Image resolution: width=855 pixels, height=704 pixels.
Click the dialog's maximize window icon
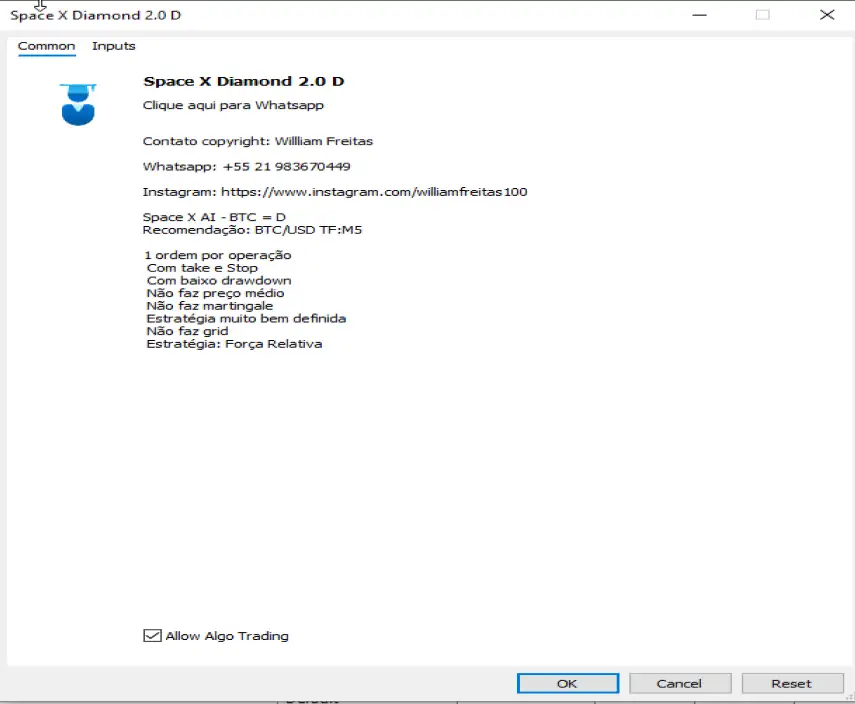[x=763, y=15]
